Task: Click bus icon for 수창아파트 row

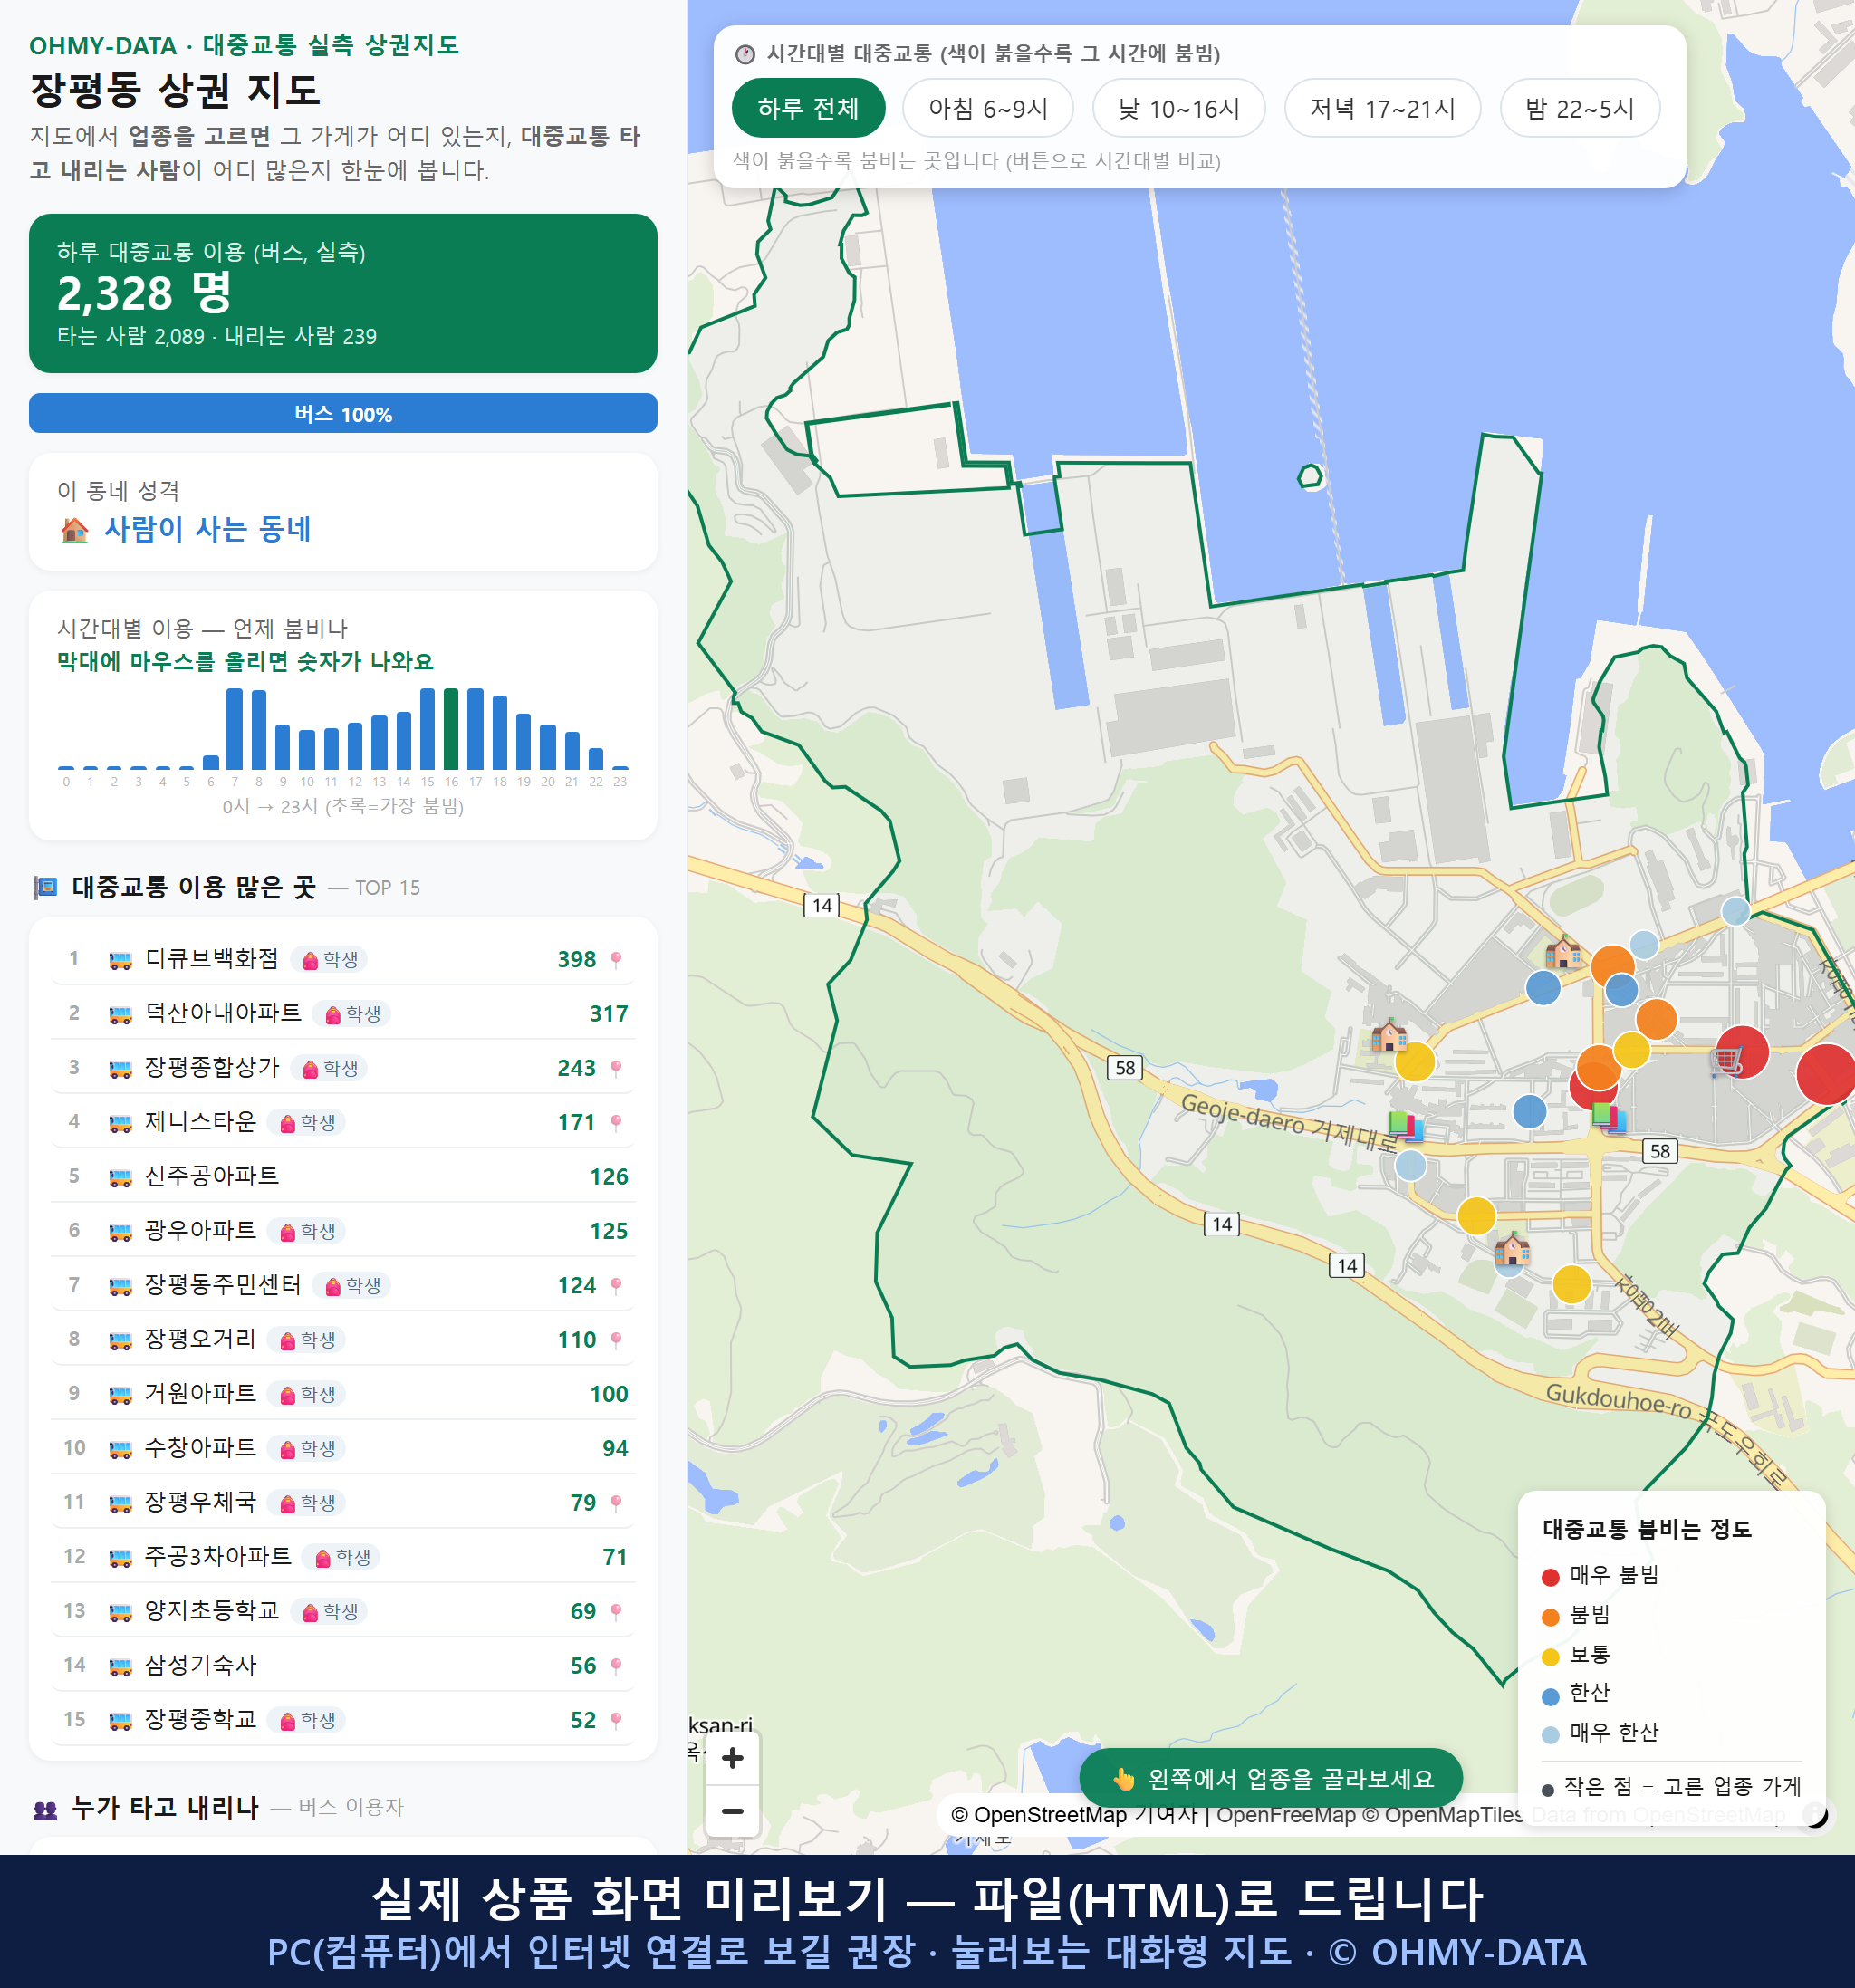Action: pyautogui.click(x=120, y=1449)
